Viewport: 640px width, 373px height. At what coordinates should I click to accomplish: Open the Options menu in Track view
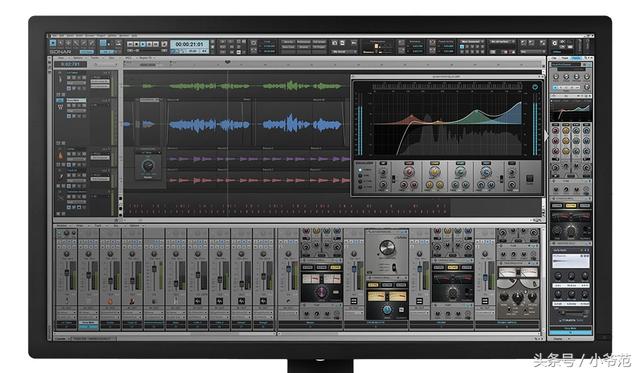pyautogui.click(x=78, y=58)
